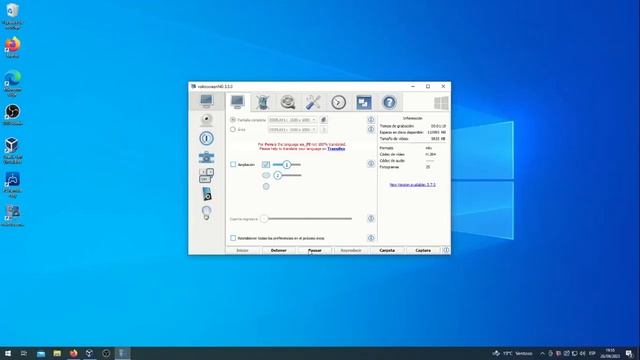Switch to the hard disk format tab
This screenshot has height=360, width=640.
[x=288, y=102]
